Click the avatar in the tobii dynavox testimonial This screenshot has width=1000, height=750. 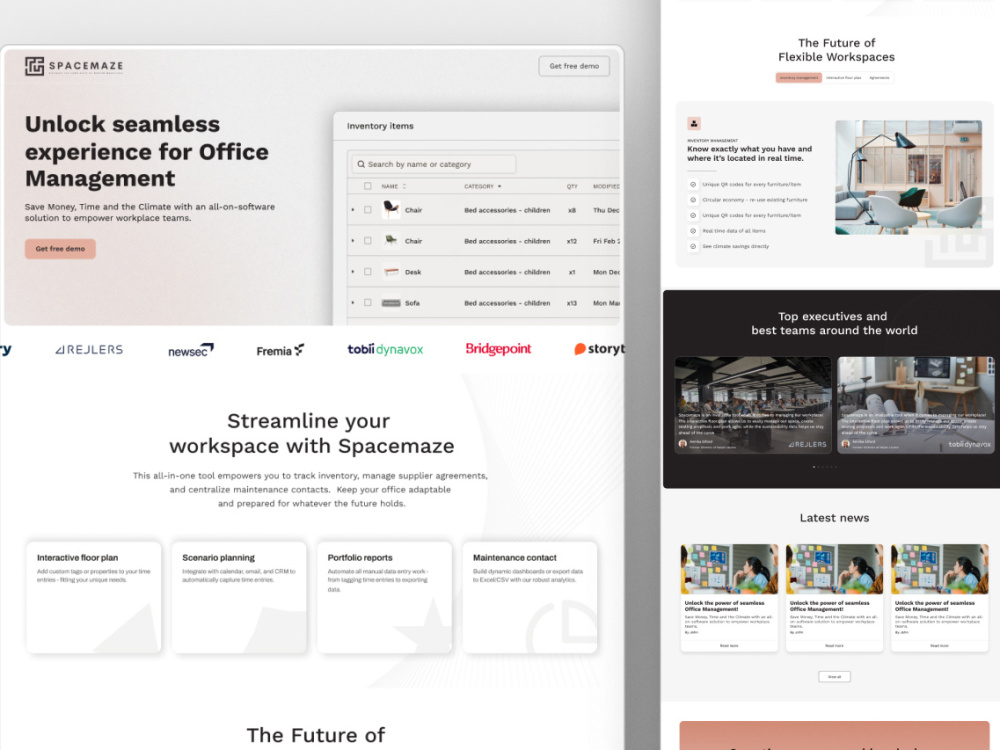tap(846, 443)
